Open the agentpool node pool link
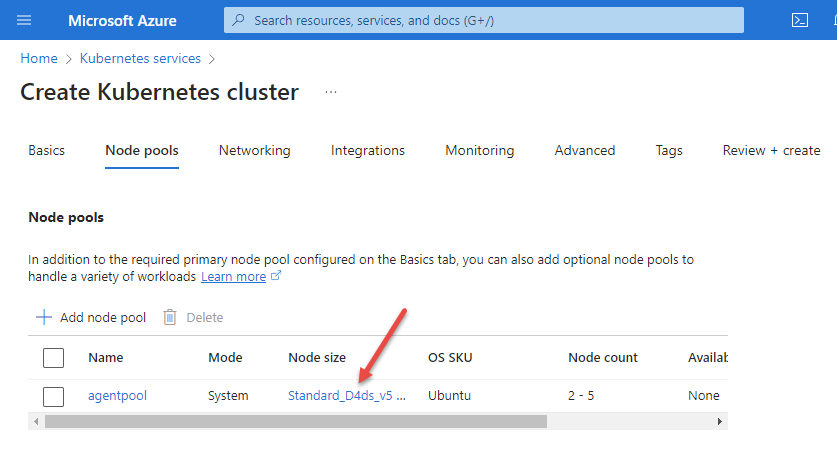This screenshot has width=837, height=475. pyautogui.click(x=117, y=395)
